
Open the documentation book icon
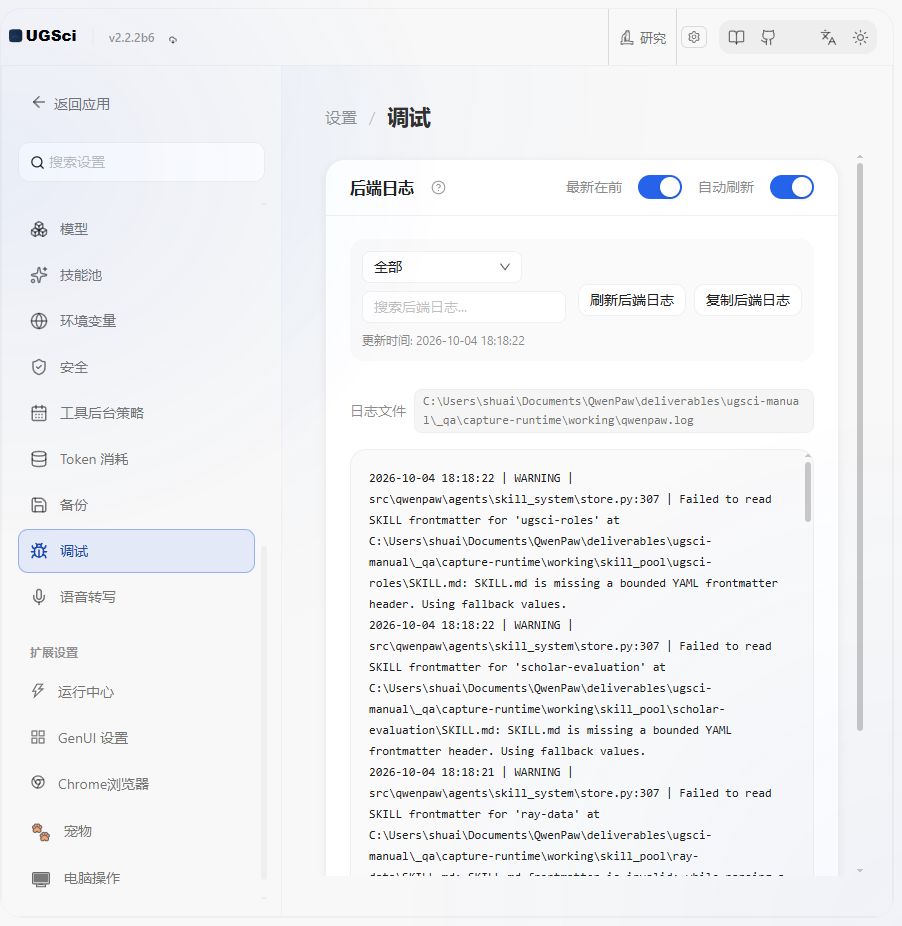(736, 38)
